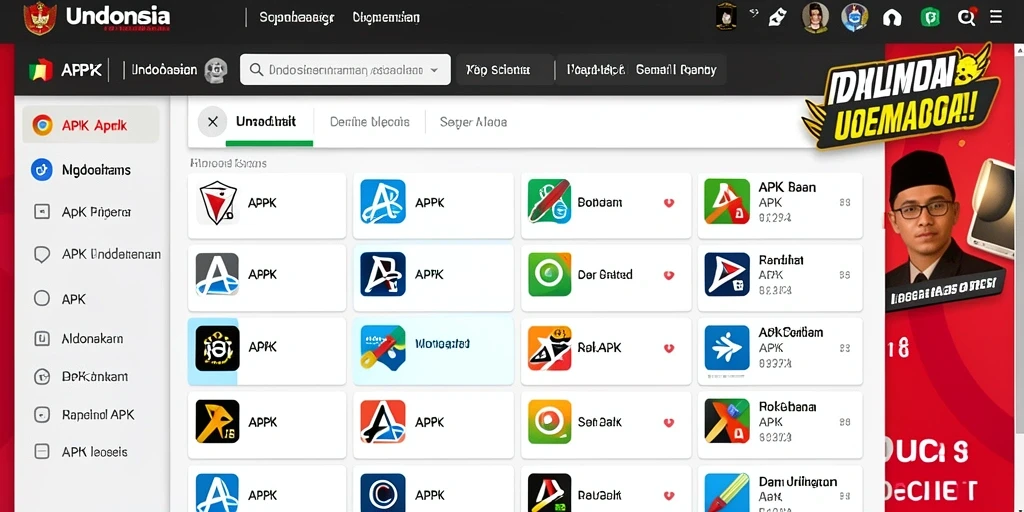Open the Olopmensian menu in top bar

click(x=386, y=18)
